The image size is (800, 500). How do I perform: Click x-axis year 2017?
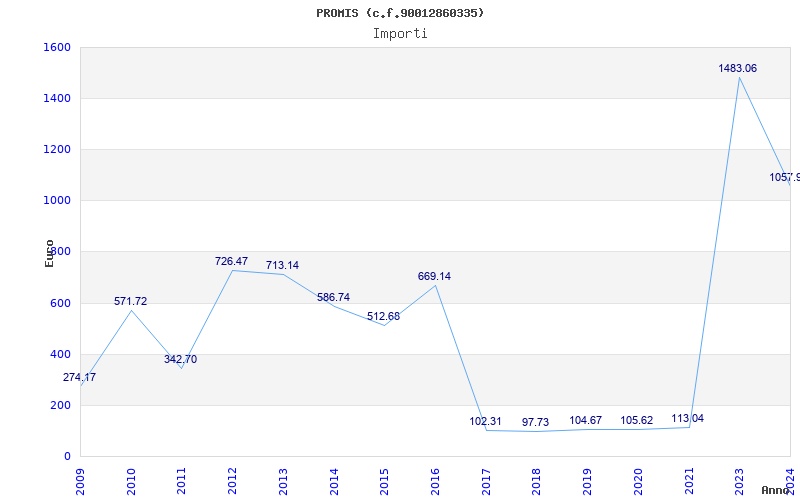pyautogui.click(x=486, y=481)
